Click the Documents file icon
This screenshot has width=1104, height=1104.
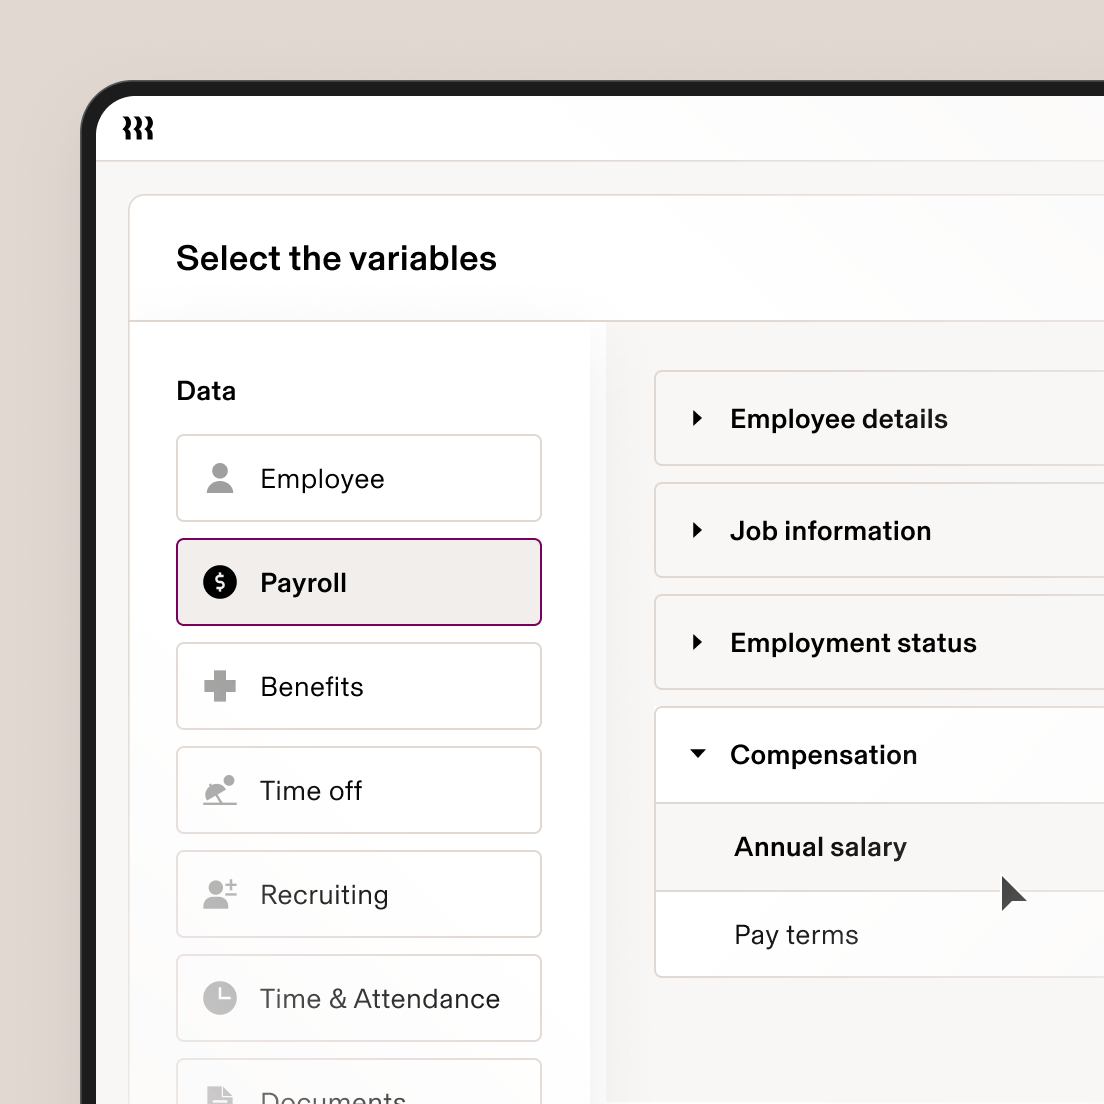coord(219,1095)
